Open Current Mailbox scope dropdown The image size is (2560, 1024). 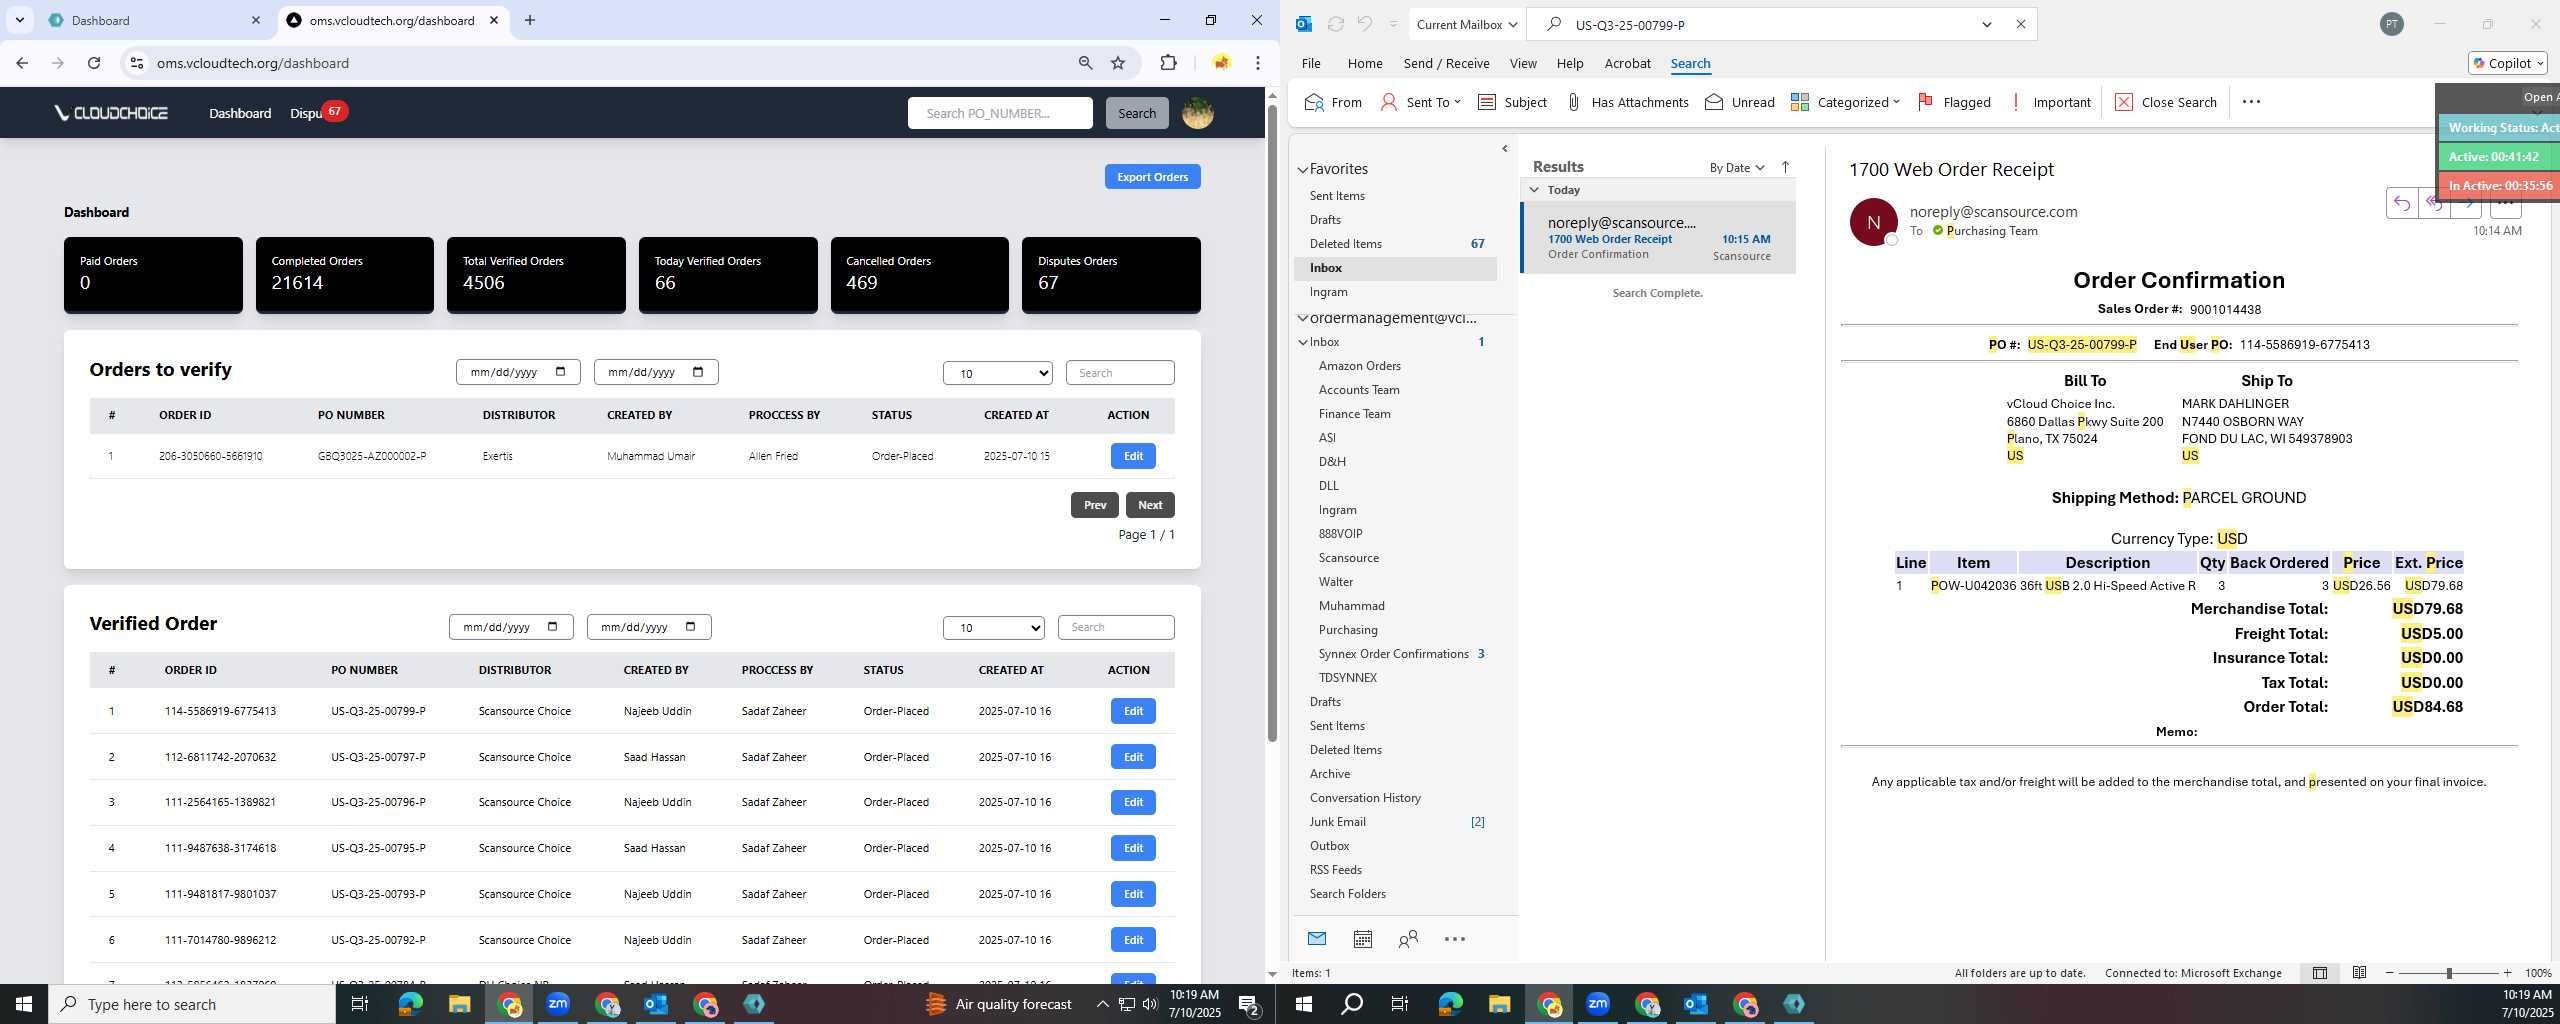tap(1466, 24)
